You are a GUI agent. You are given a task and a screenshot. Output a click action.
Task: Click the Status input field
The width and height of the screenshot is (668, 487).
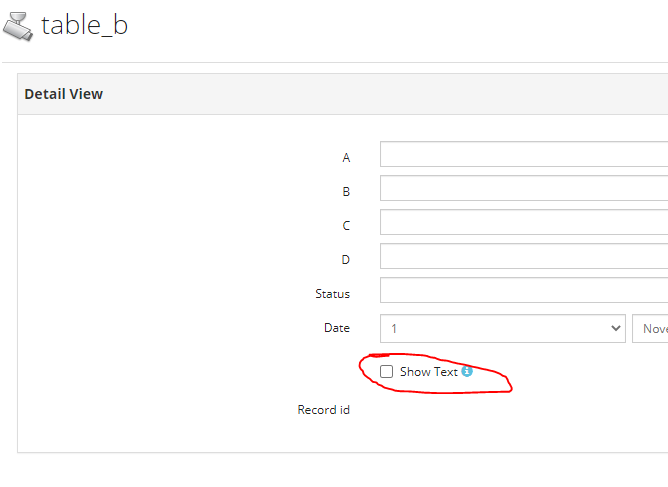click(x=524, y=290)
